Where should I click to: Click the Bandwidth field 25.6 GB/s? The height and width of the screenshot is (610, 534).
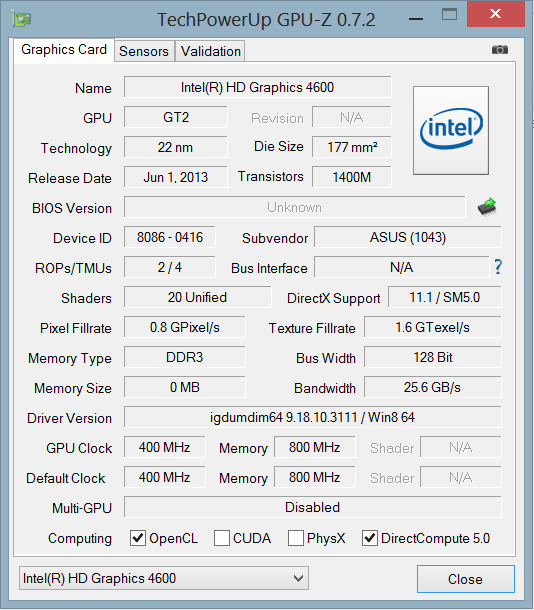coord(432,387)
